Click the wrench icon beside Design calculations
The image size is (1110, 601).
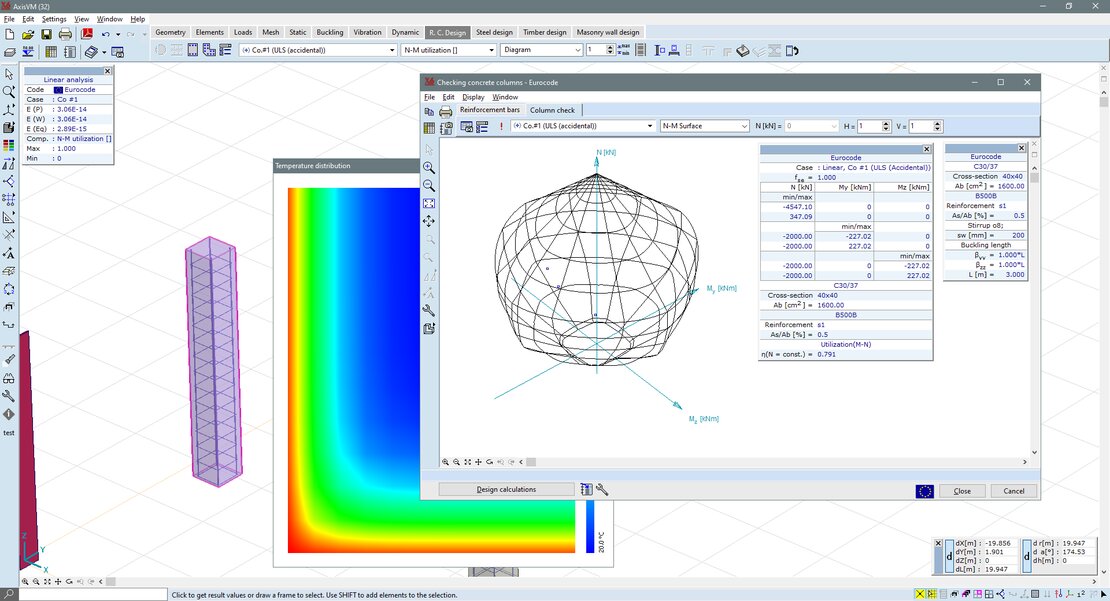(603, 490)
